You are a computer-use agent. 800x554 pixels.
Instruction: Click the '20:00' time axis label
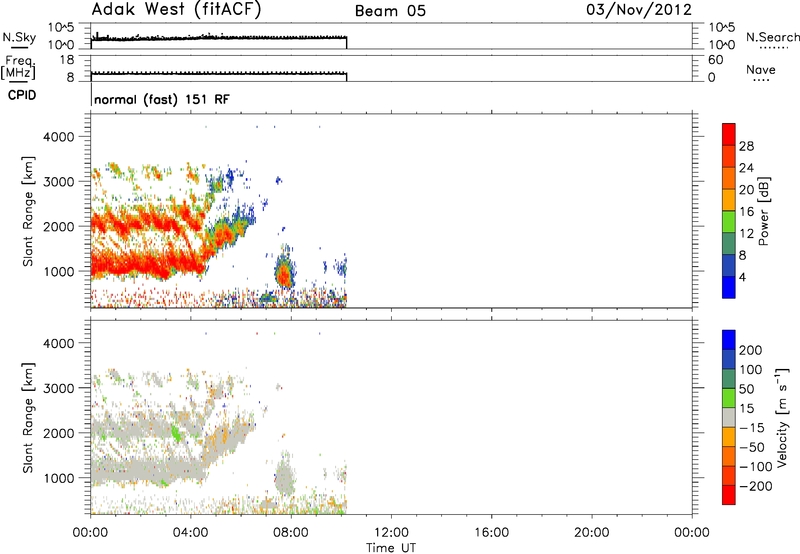(x=592, y=533)
